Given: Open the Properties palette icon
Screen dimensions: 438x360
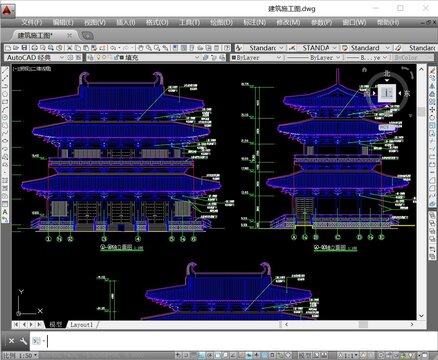Looking at the screenshot, I should coord(175,48).
